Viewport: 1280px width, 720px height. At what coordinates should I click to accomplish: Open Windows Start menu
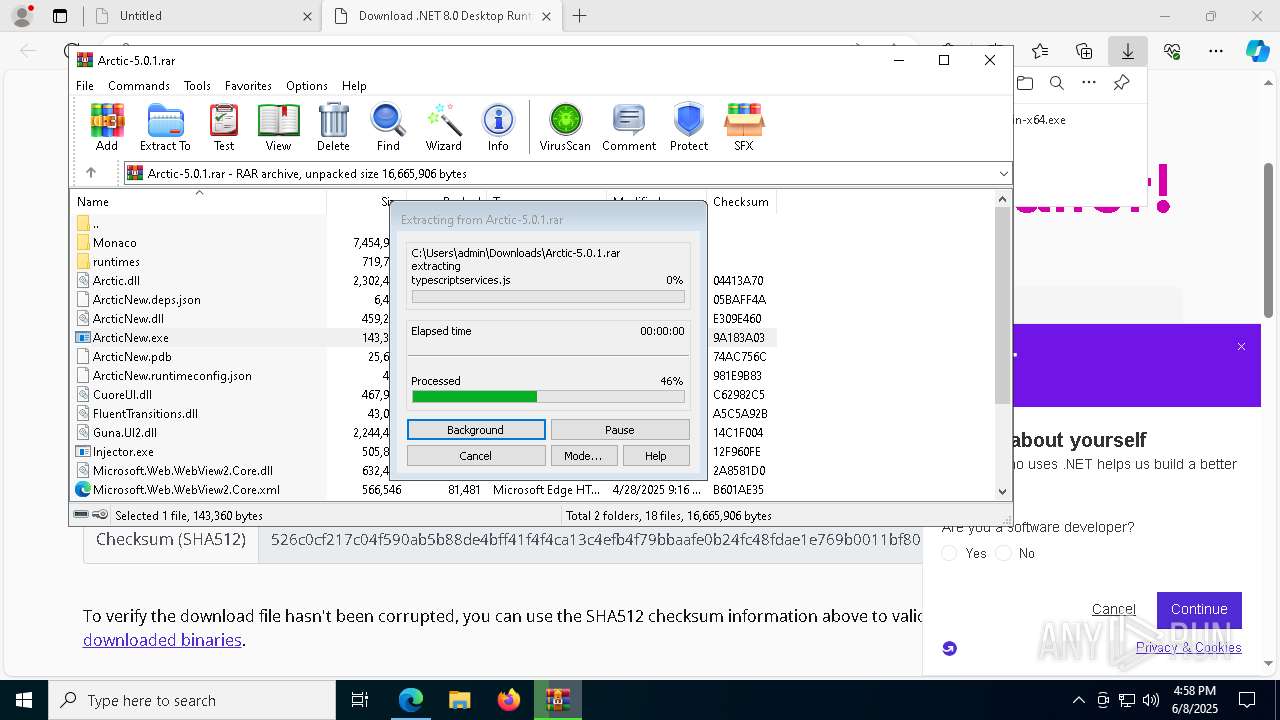[x=24, y=700]
